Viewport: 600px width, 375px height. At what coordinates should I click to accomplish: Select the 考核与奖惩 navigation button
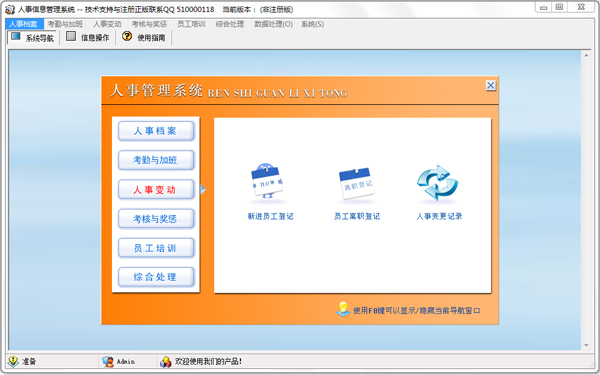click(x=156, y=218)
